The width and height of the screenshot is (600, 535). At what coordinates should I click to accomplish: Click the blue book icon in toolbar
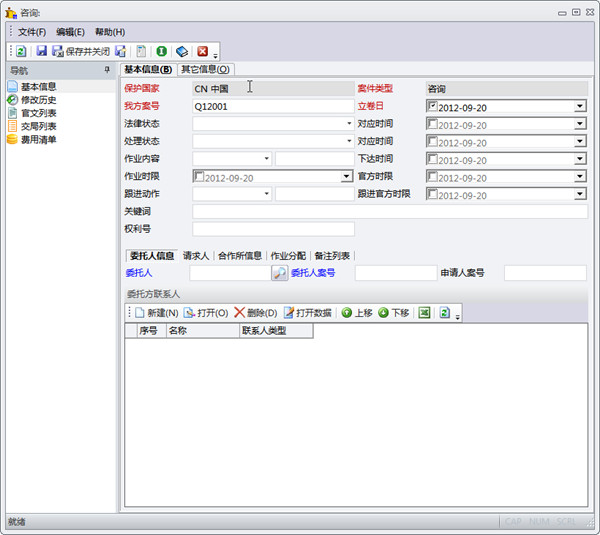182,51
